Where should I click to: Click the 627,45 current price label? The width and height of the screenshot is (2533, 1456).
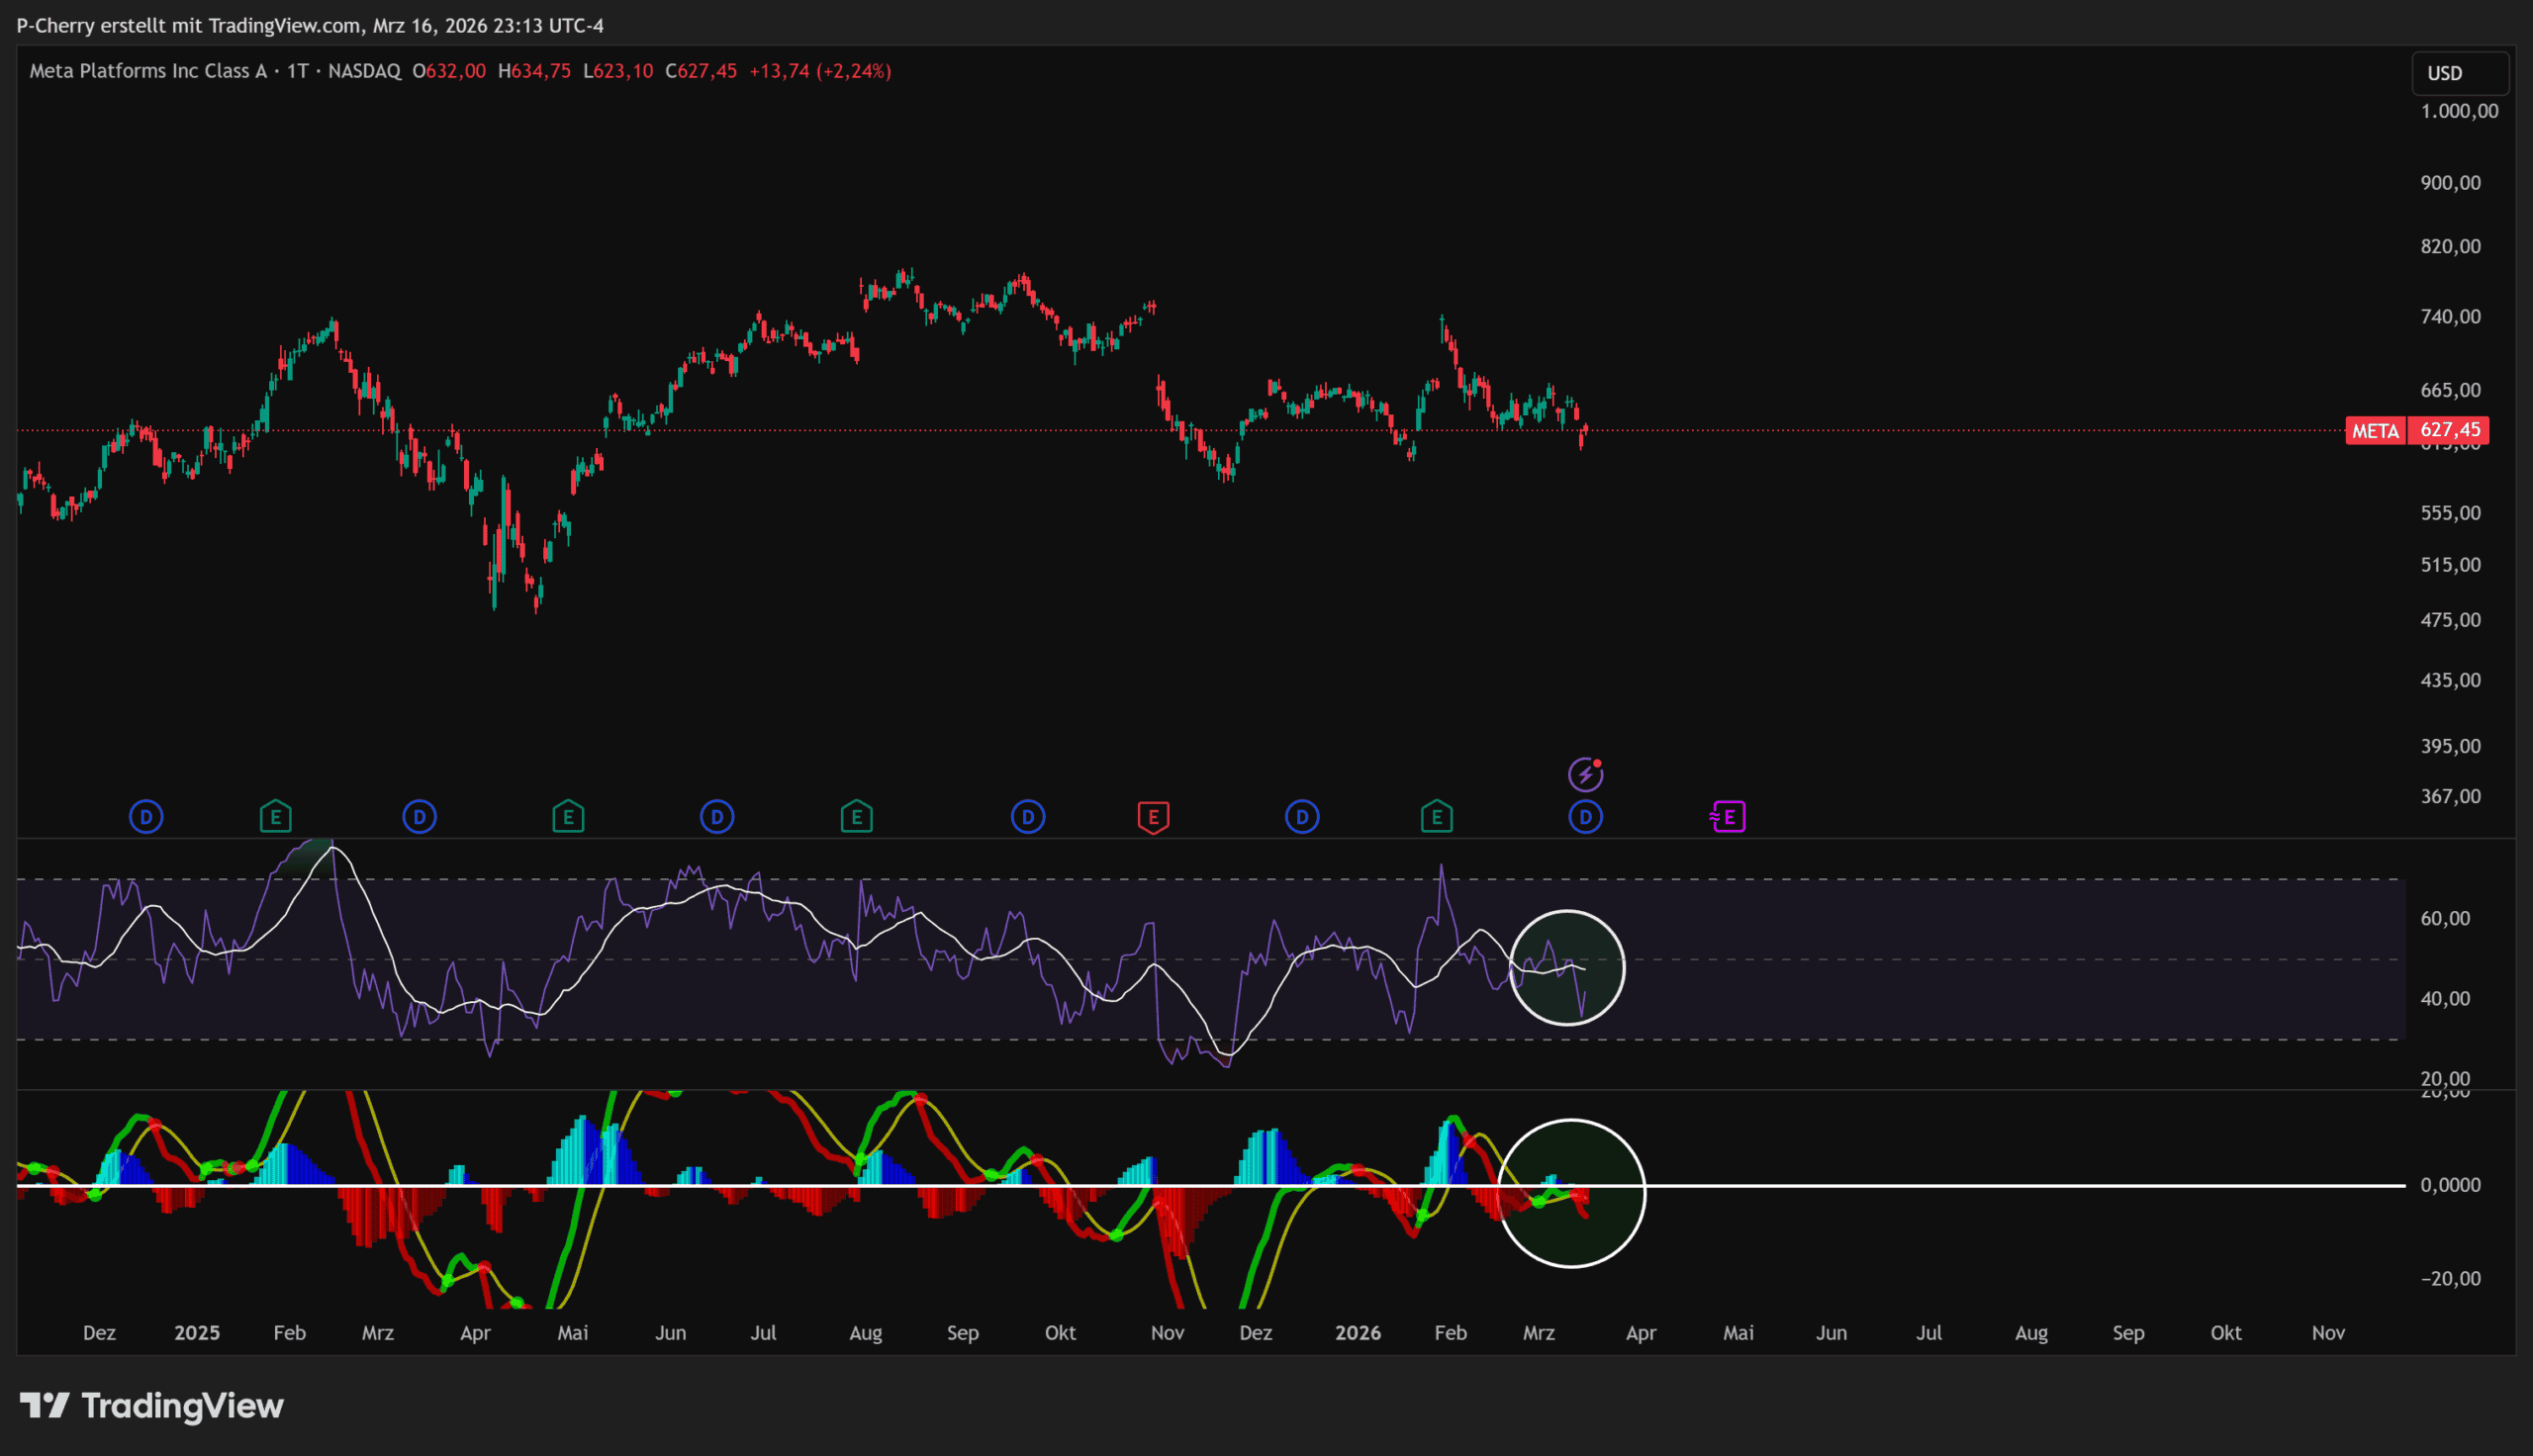click(2449, 430)
